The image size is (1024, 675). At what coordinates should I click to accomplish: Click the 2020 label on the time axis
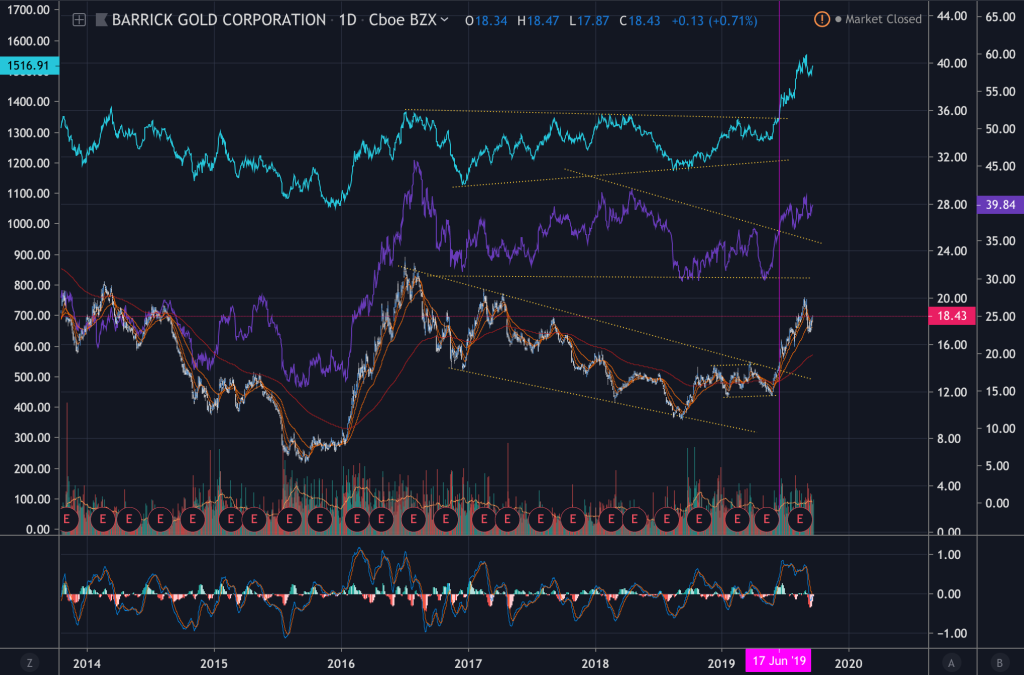[848, 663]
